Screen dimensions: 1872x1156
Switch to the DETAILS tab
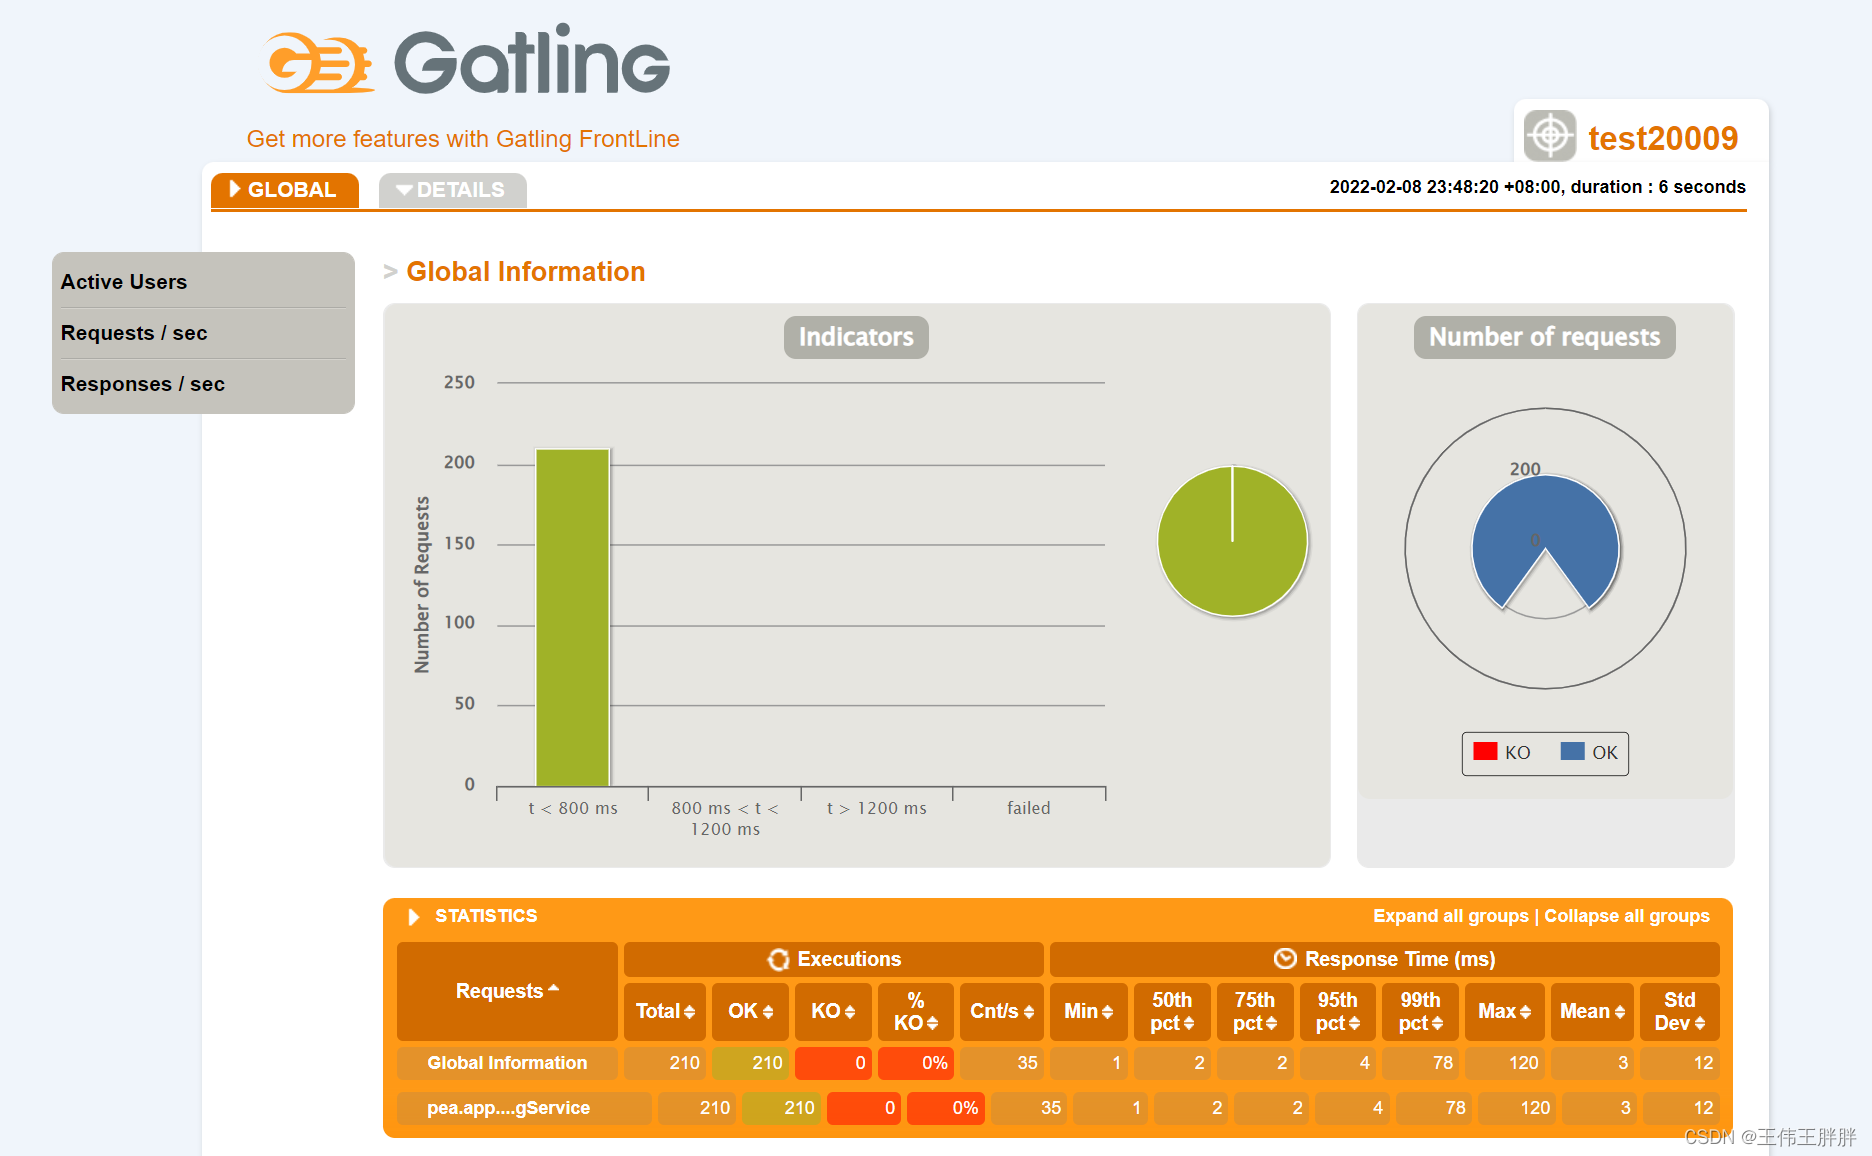point(452,190)
